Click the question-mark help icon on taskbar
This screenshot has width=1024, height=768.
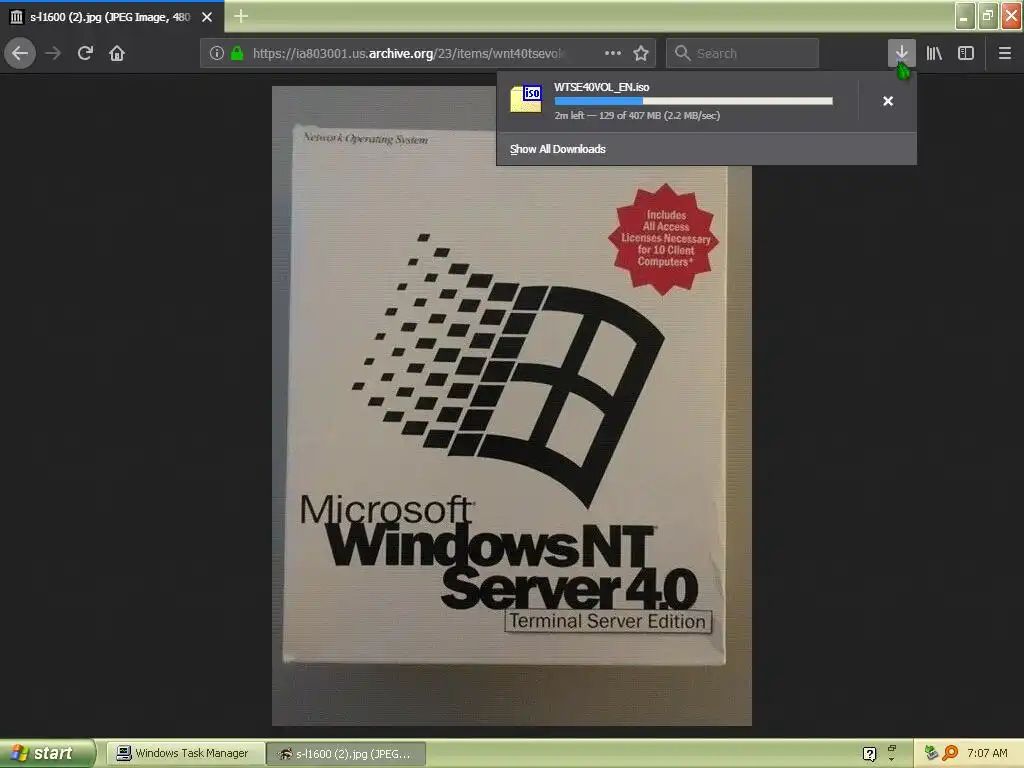coord(869,754)
